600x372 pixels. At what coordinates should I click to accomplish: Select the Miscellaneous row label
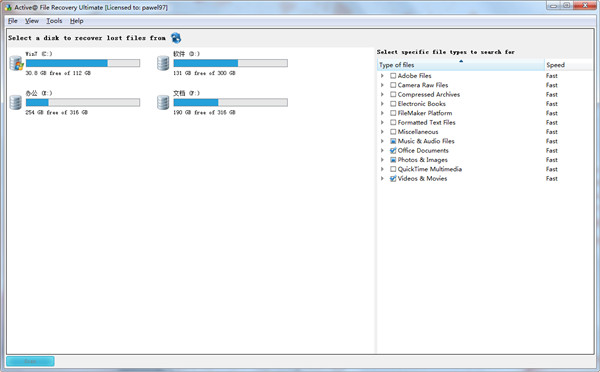pos(418,132)
